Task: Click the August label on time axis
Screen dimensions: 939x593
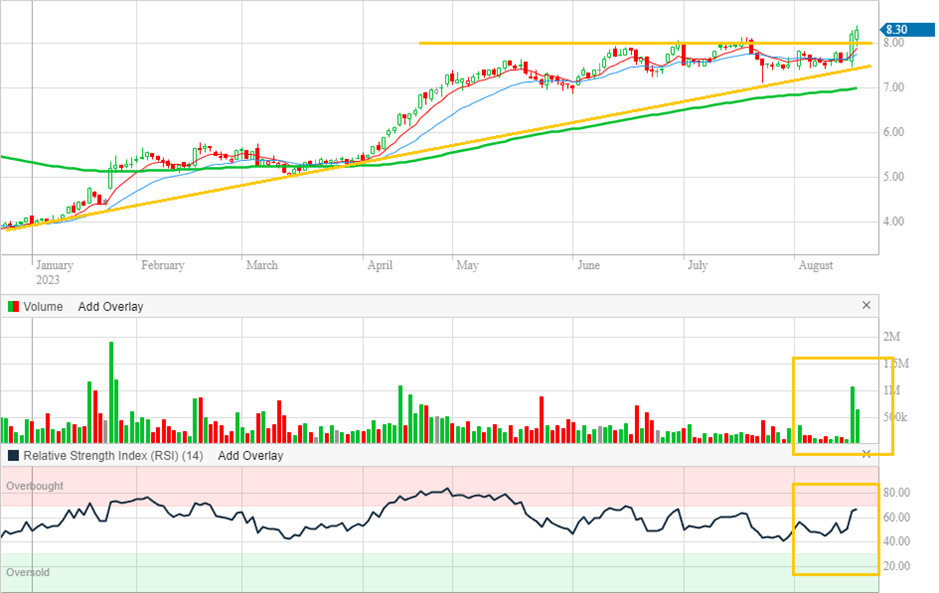Action: (816, 266)
